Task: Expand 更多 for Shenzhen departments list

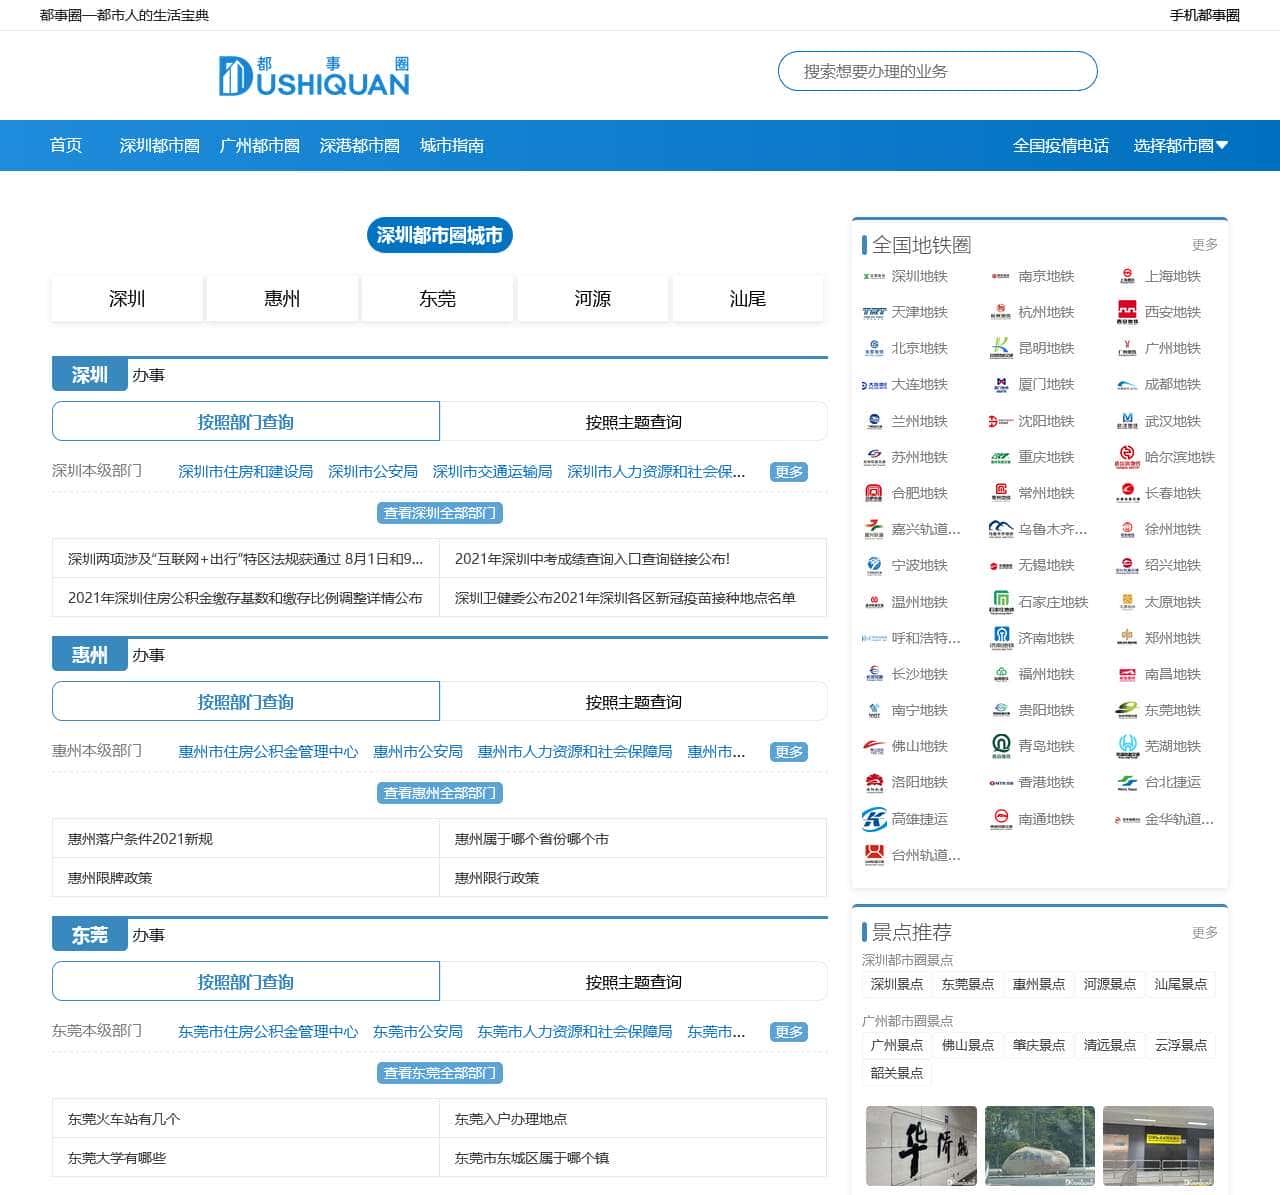Action: pyautogui.click(x=789, y=472)
